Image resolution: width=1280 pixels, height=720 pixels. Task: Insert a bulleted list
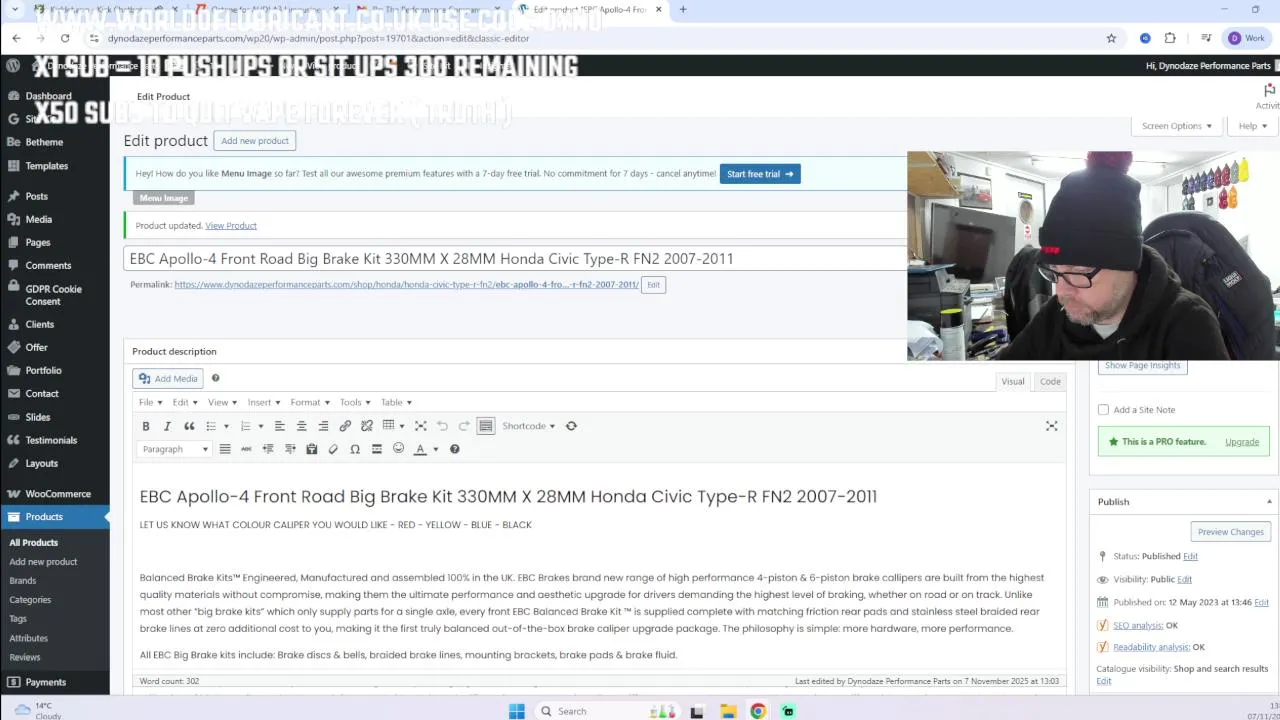pyautogui.click(x=211, y=426)
